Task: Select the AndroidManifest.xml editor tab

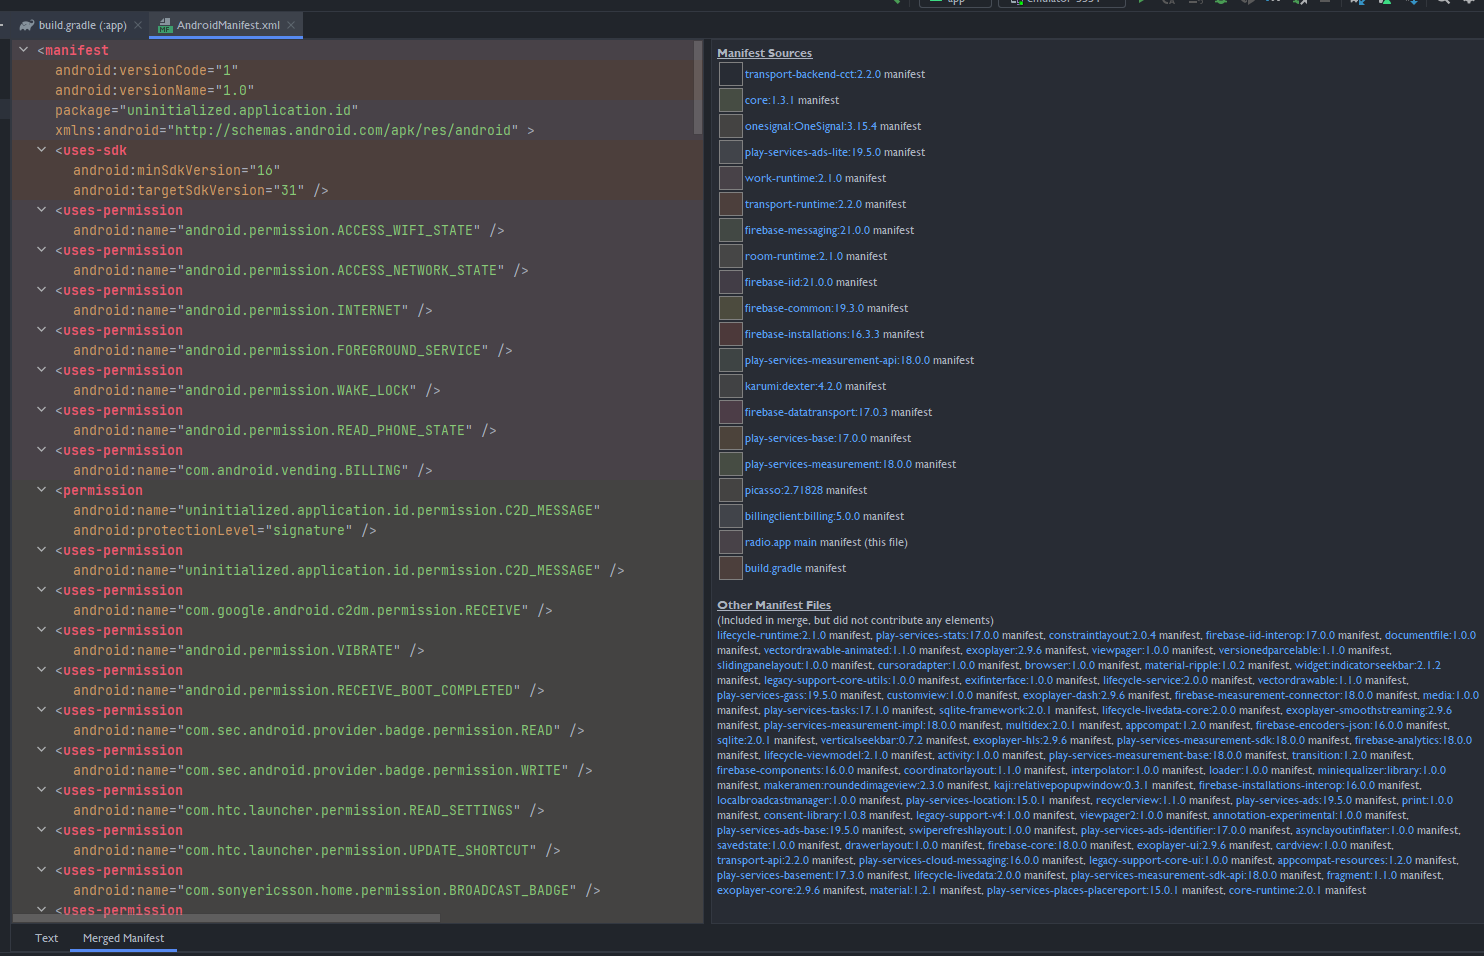Action: pyautogui.click(x=228, y=25)
